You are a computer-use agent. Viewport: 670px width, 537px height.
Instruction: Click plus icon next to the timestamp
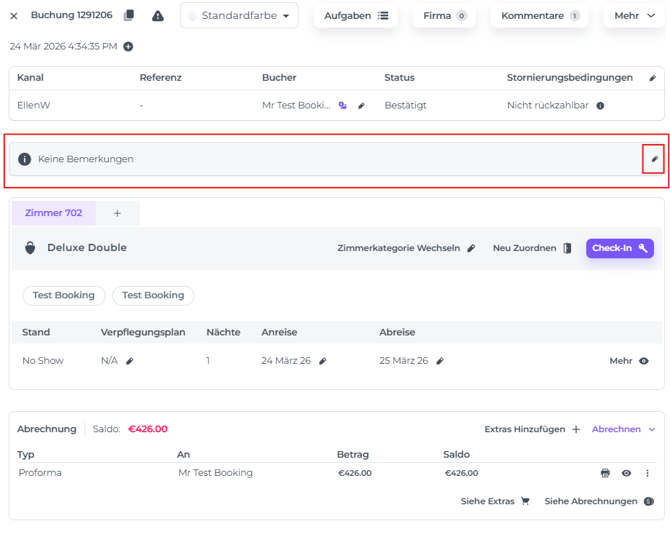(x=128, y=47)
